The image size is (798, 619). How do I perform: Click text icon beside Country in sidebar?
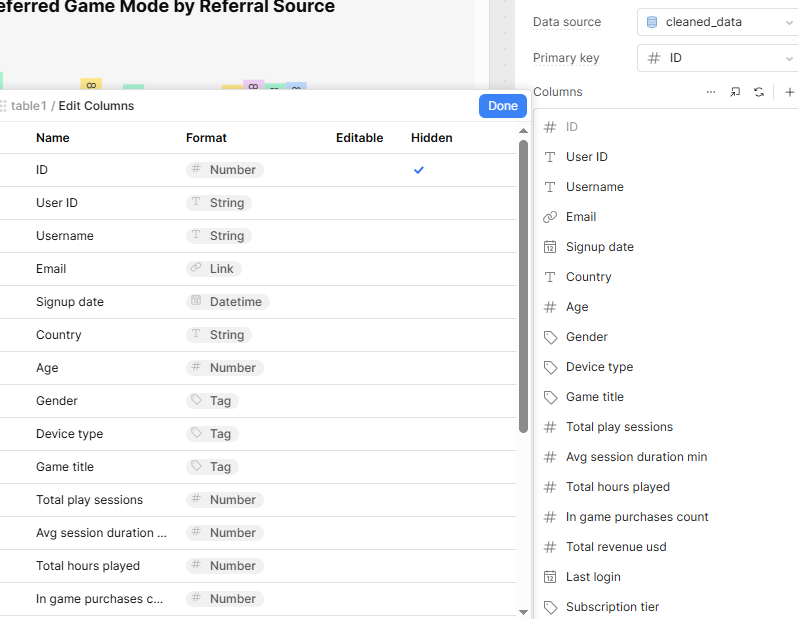coord(550,277)
